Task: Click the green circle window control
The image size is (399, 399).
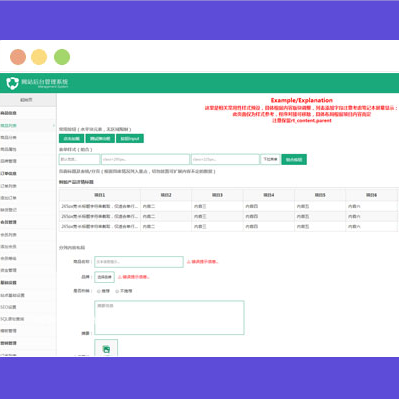Action: pyautogui.click(x=62, y=57)
